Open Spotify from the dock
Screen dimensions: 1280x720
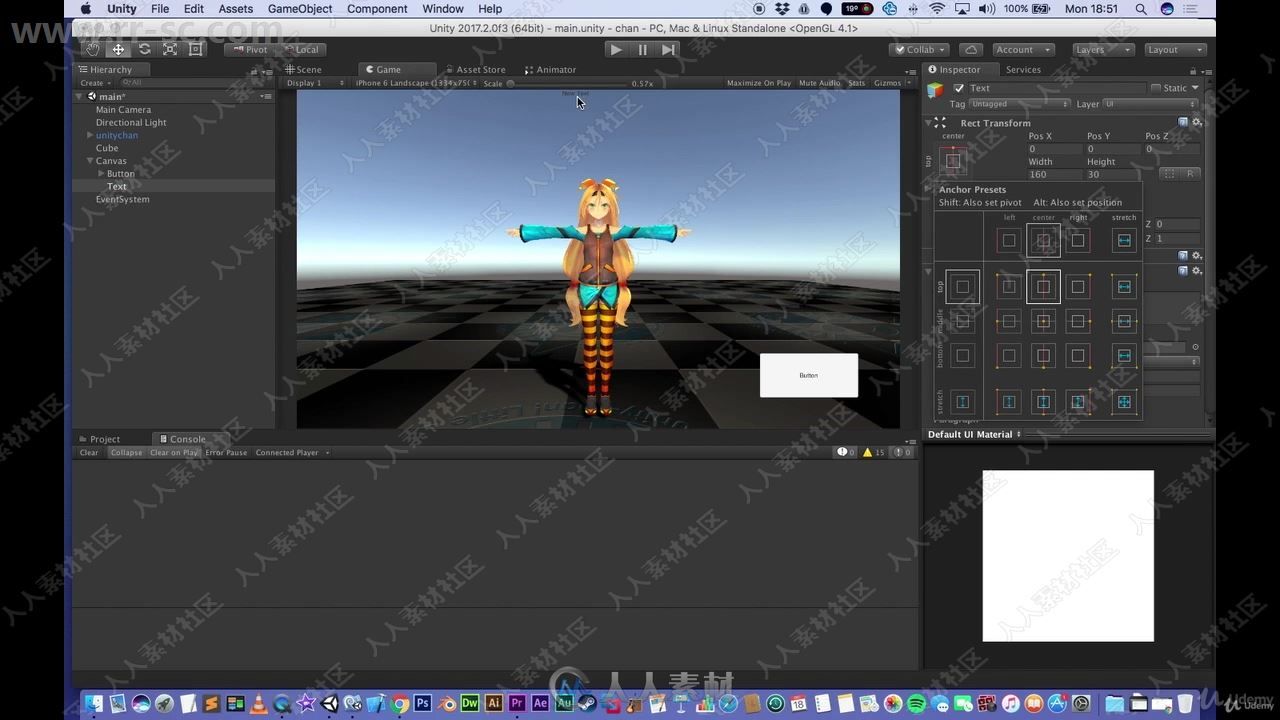[x=916, y=704]
